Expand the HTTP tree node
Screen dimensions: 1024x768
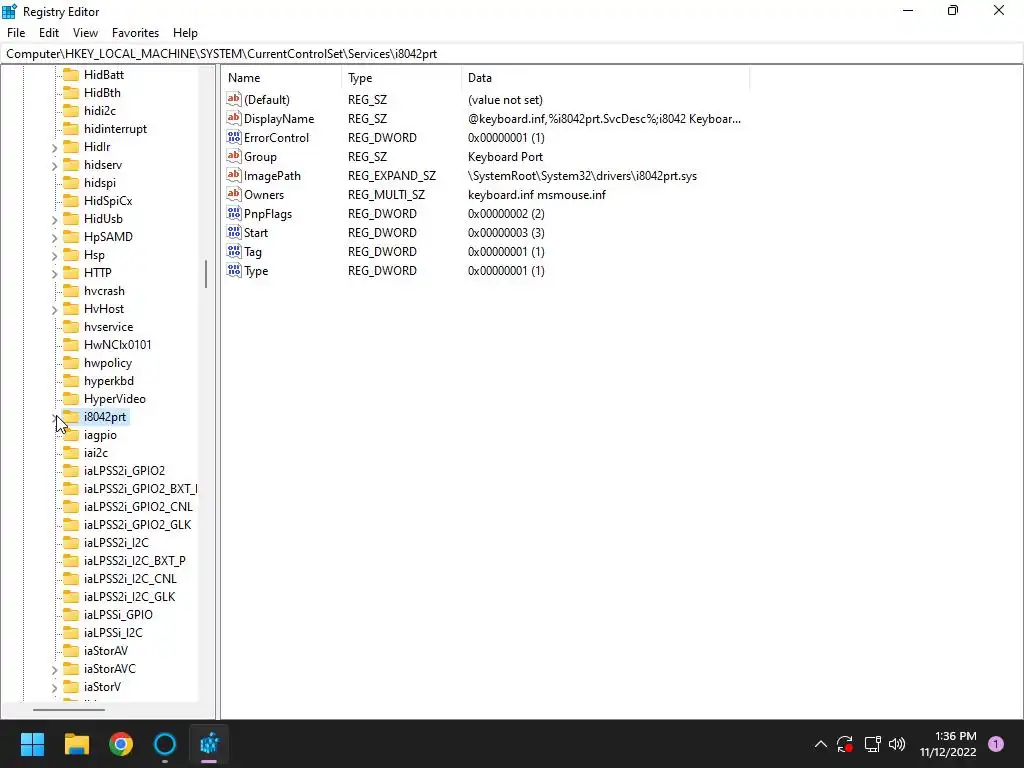coord(55,274)
